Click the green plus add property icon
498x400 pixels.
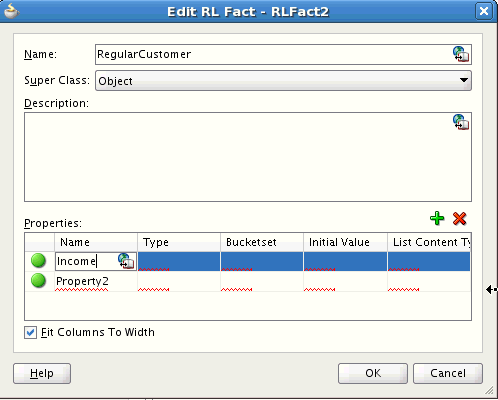437,219
